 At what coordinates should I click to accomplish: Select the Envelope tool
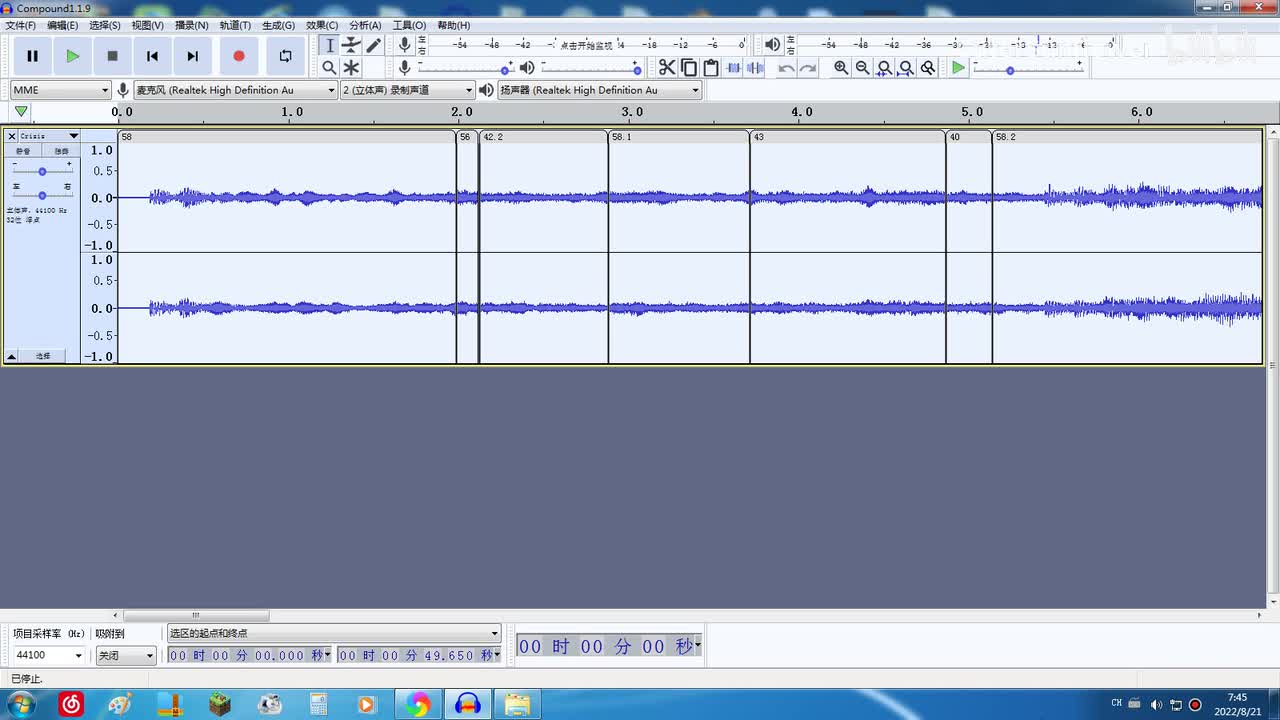pyautogui.click(x=351, y=45)
